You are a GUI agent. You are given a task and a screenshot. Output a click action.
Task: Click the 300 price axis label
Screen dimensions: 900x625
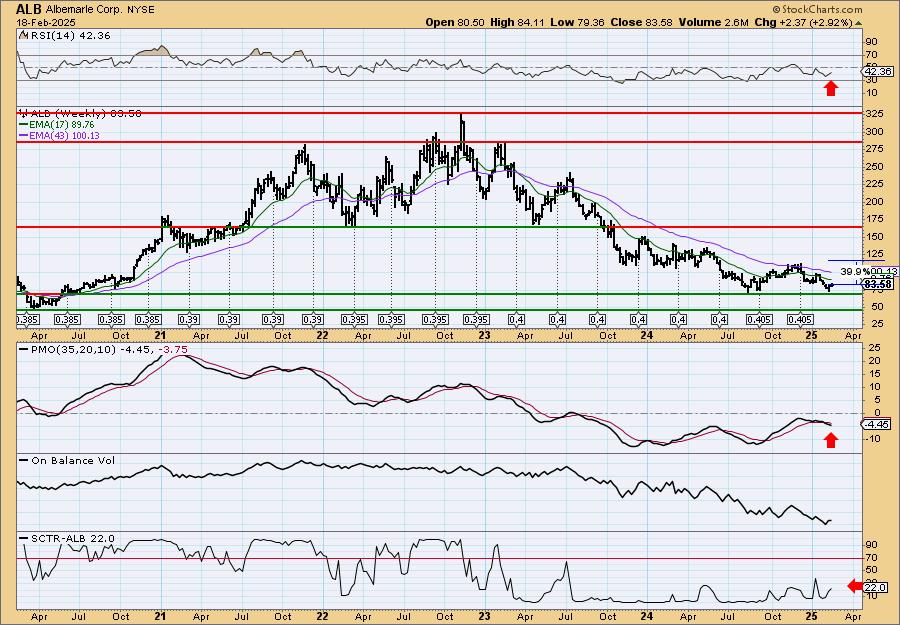tap(874, 131)
